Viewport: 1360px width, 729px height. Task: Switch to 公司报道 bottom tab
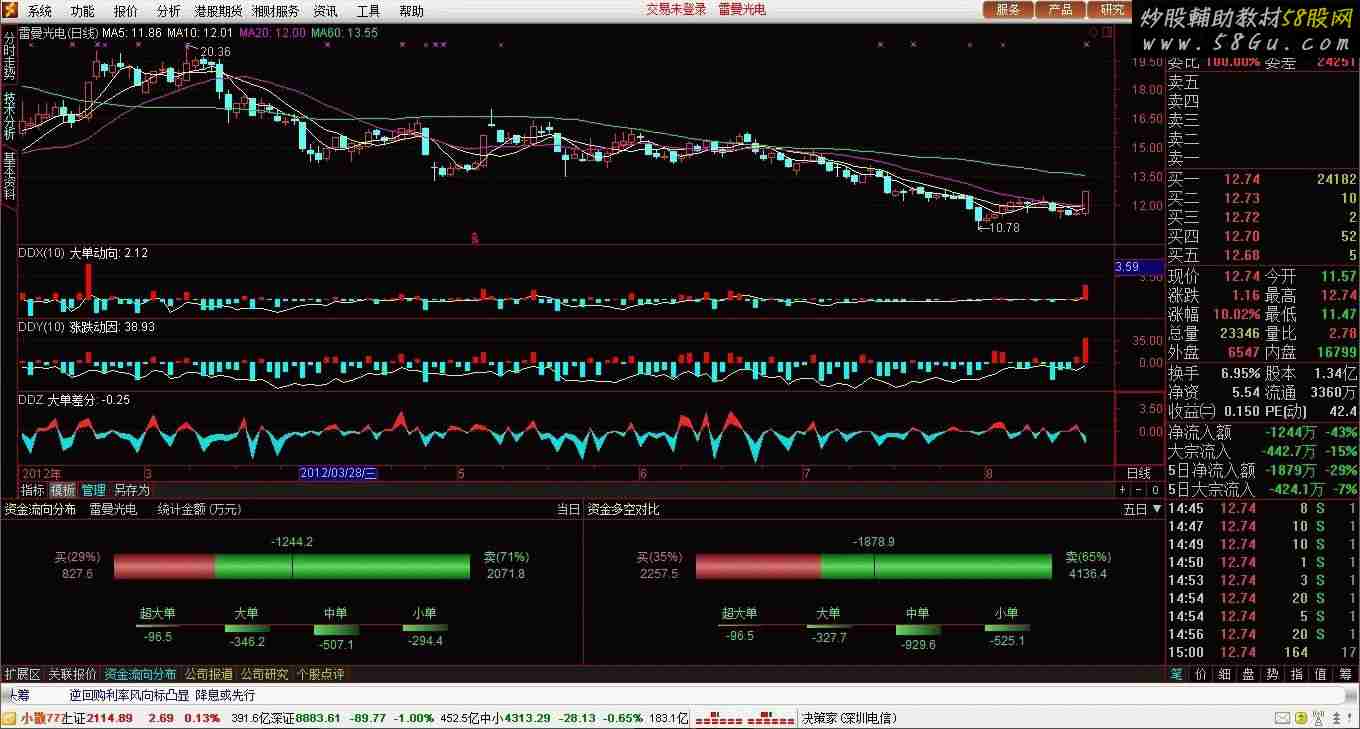pyautogui.click(x=208, y=674)
